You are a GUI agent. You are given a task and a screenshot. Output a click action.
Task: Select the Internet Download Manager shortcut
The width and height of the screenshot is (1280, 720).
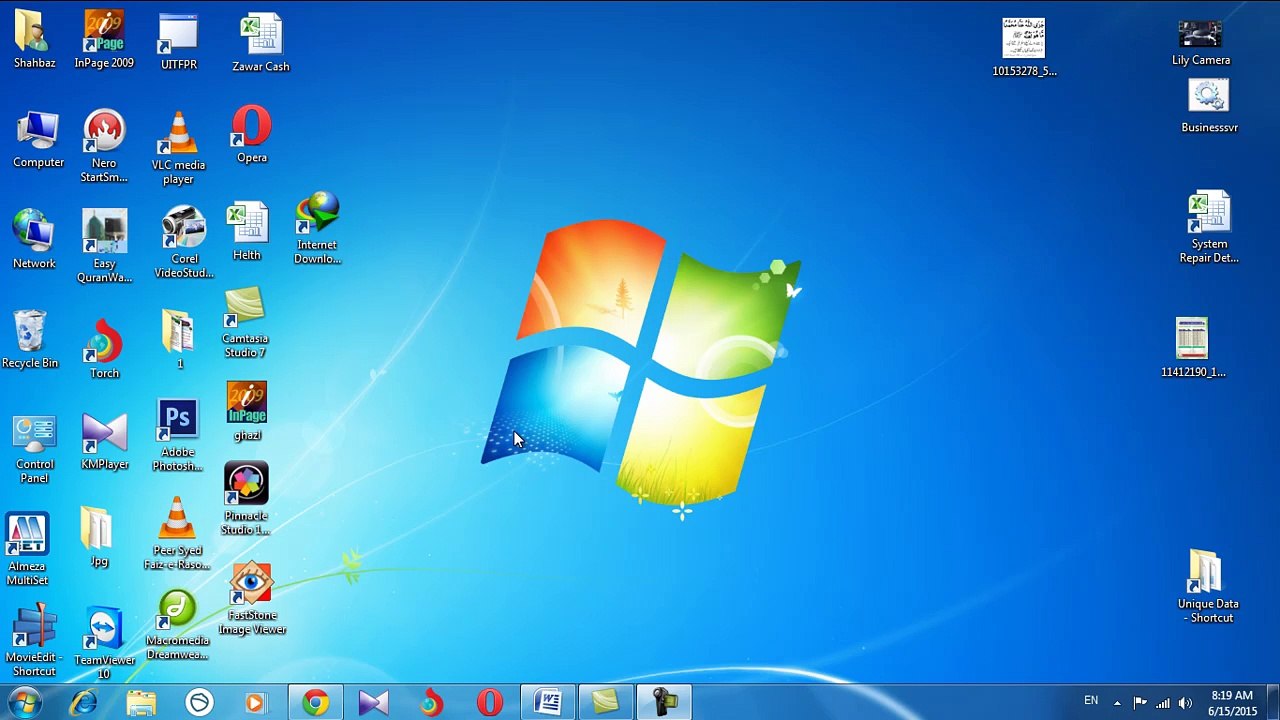(317, 229)
